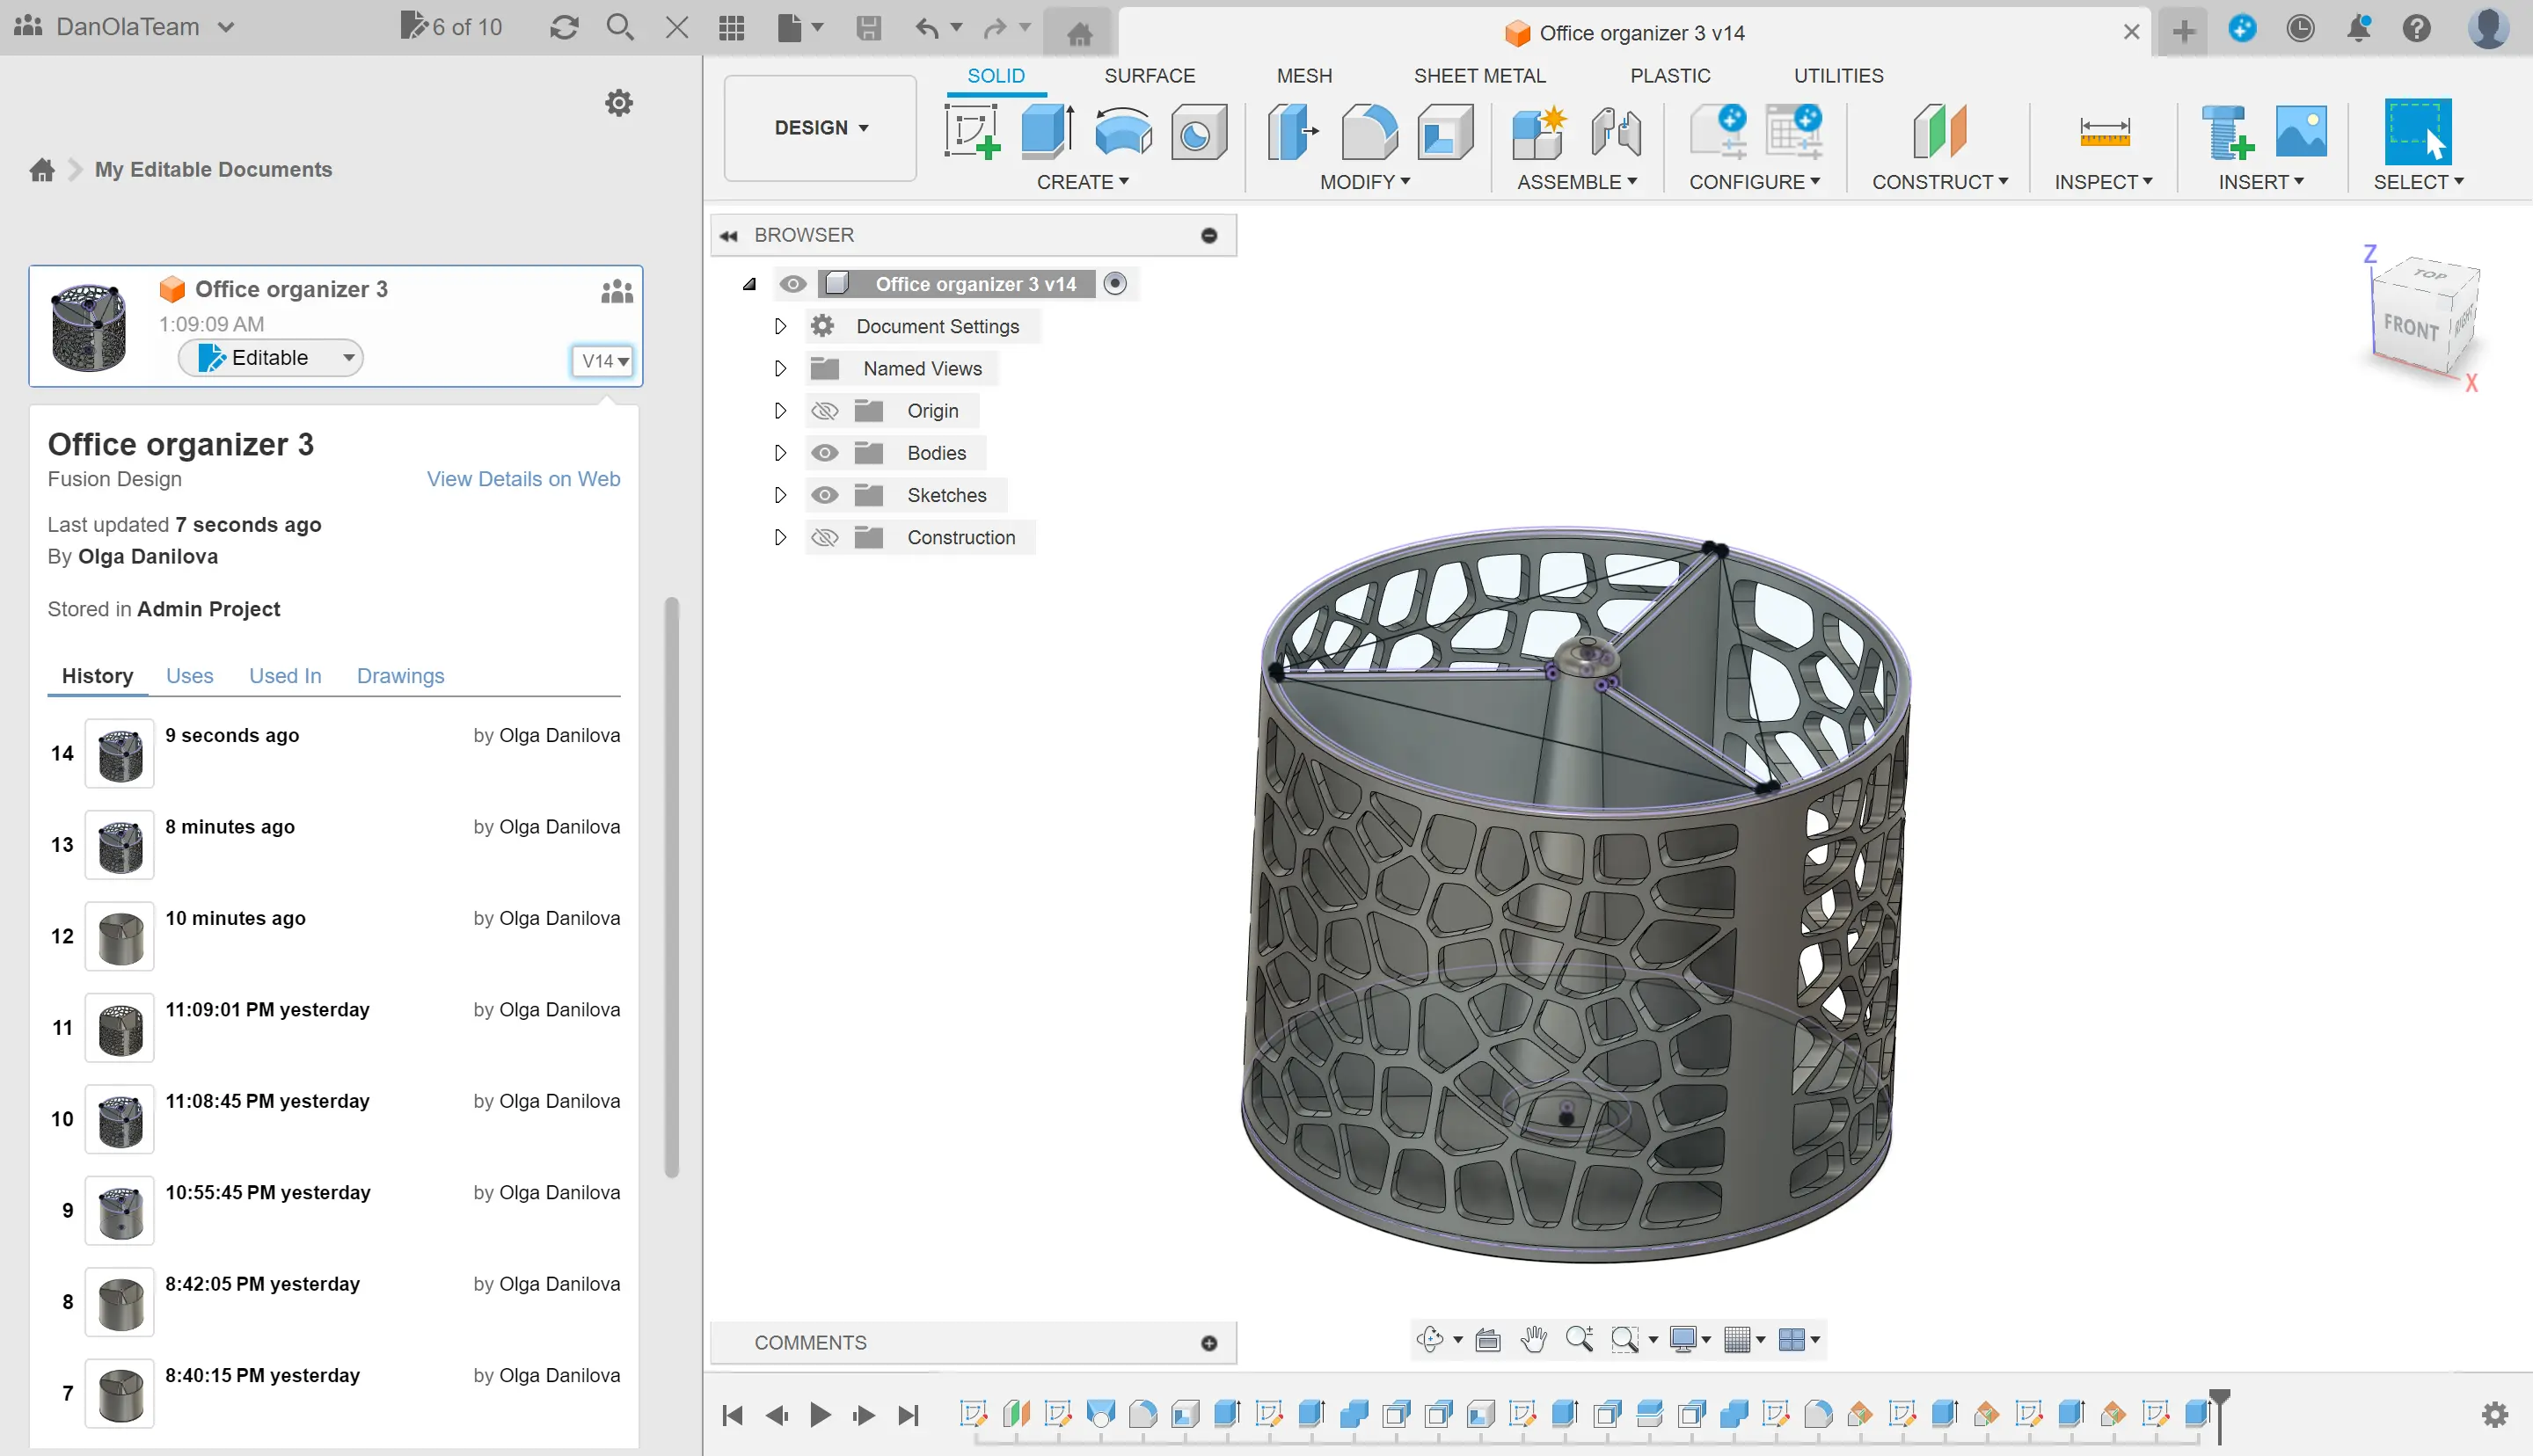Click the Insert Fastener icon

2227,131
